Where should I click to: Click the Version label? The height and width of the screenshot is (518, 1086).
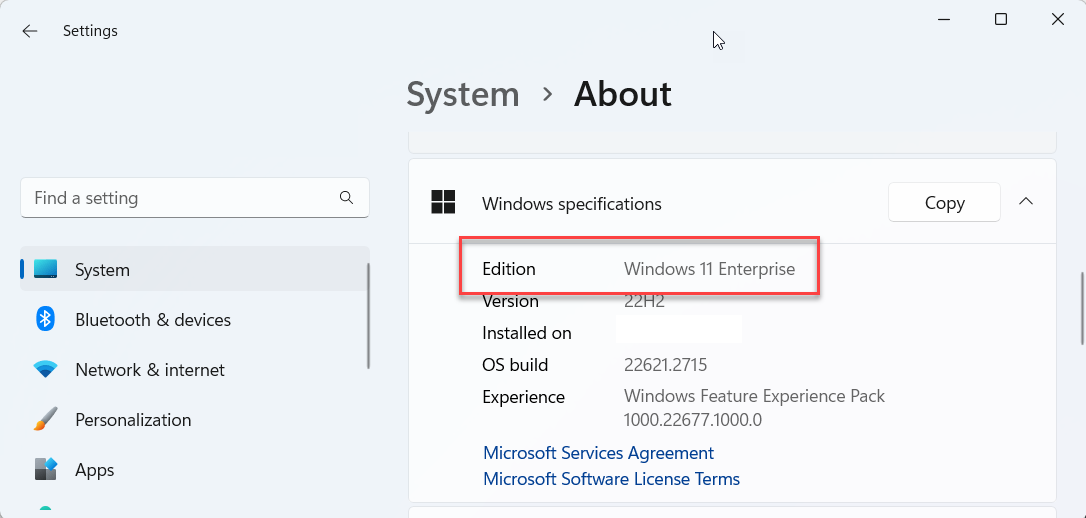pyautogui.click(x=510, y=301)
